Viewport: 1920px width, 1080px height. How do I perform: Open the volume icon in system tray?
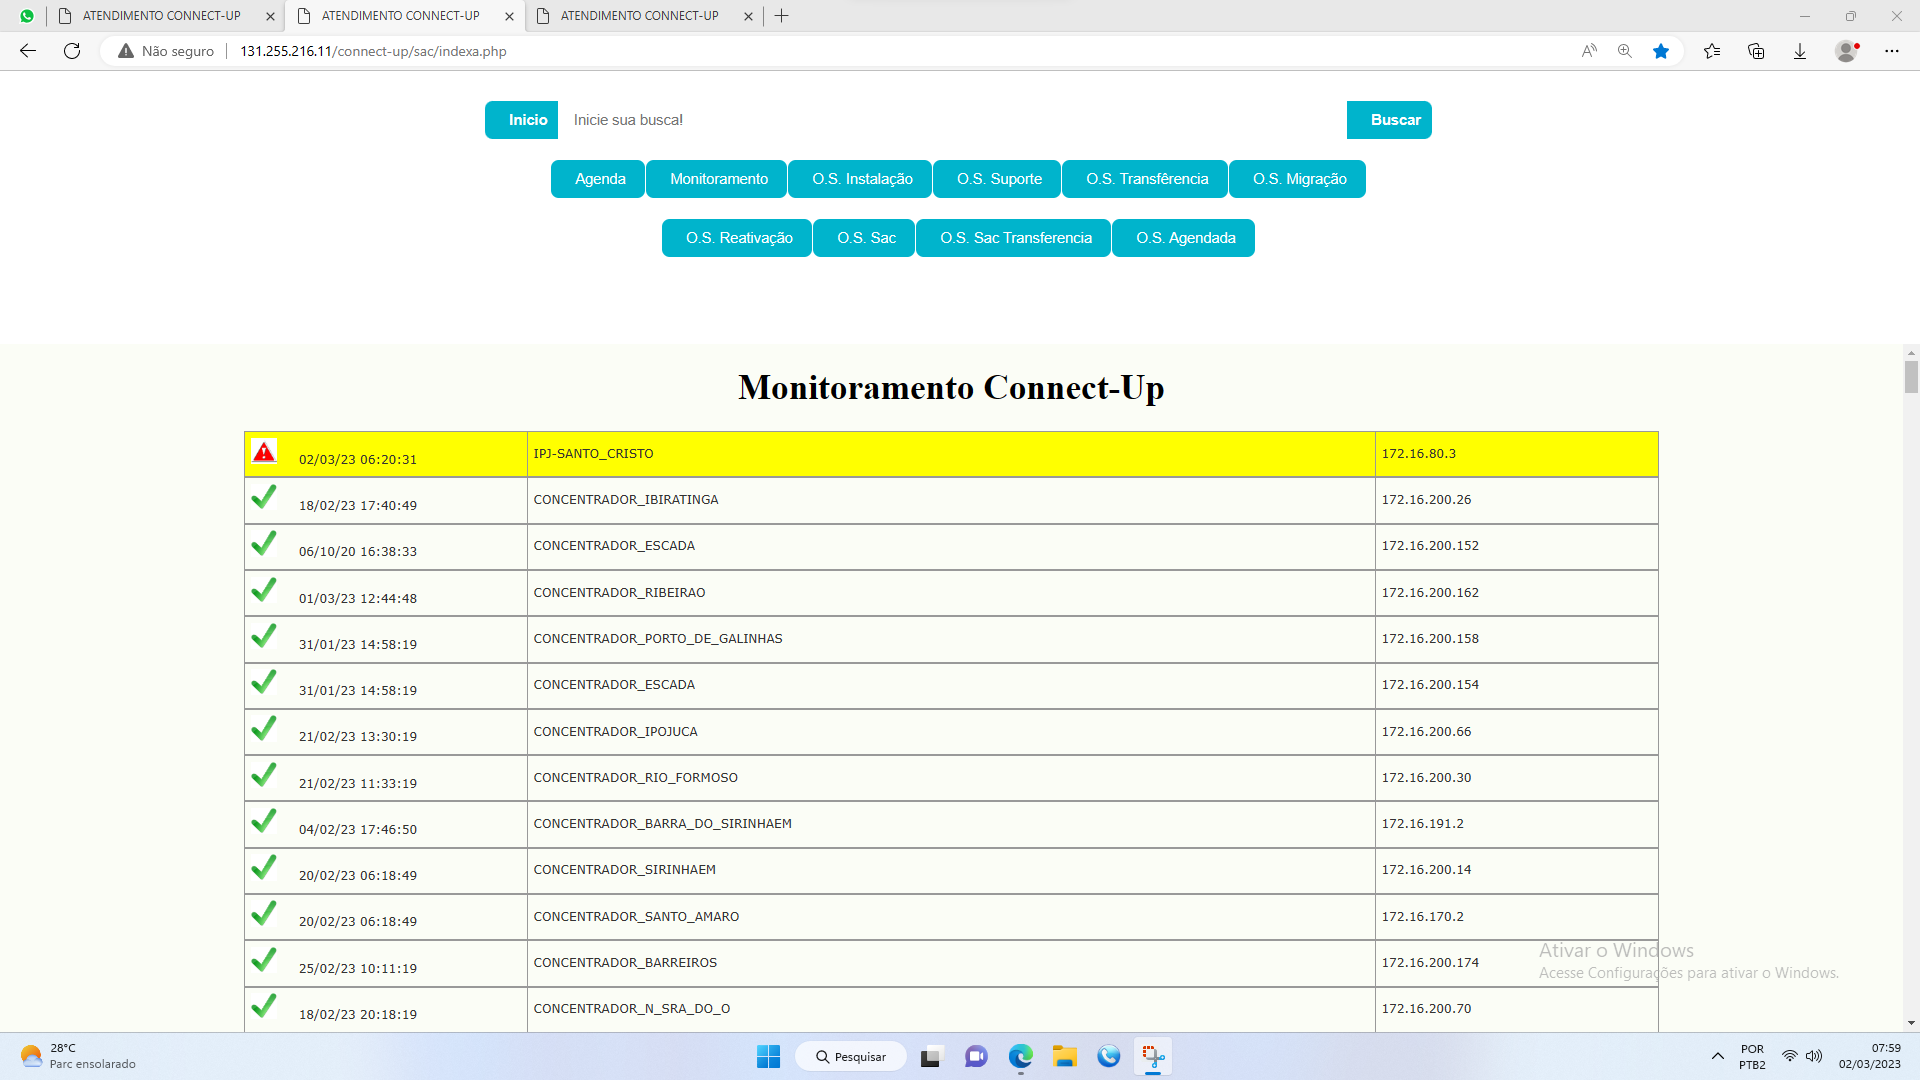tap(1814, 1056)
